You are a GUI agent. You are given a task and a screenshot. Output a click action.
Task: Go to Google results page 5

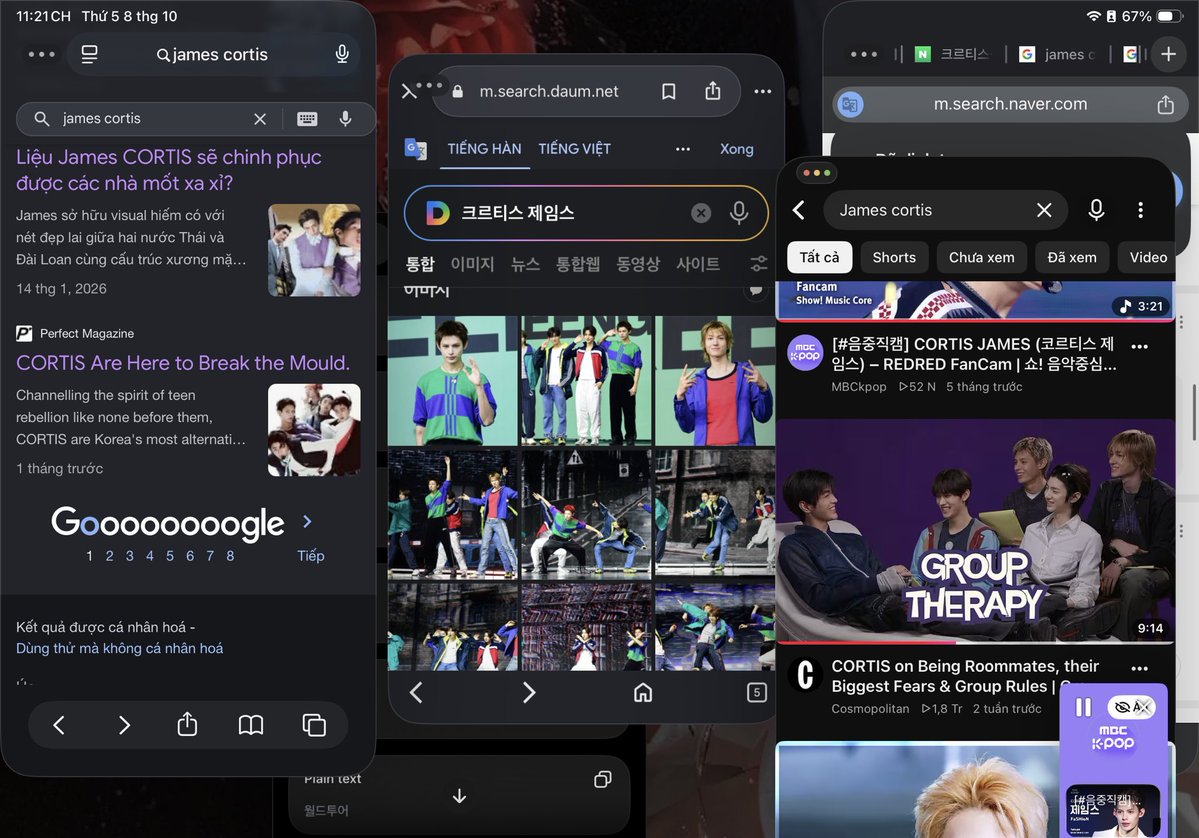coord(170,556)
